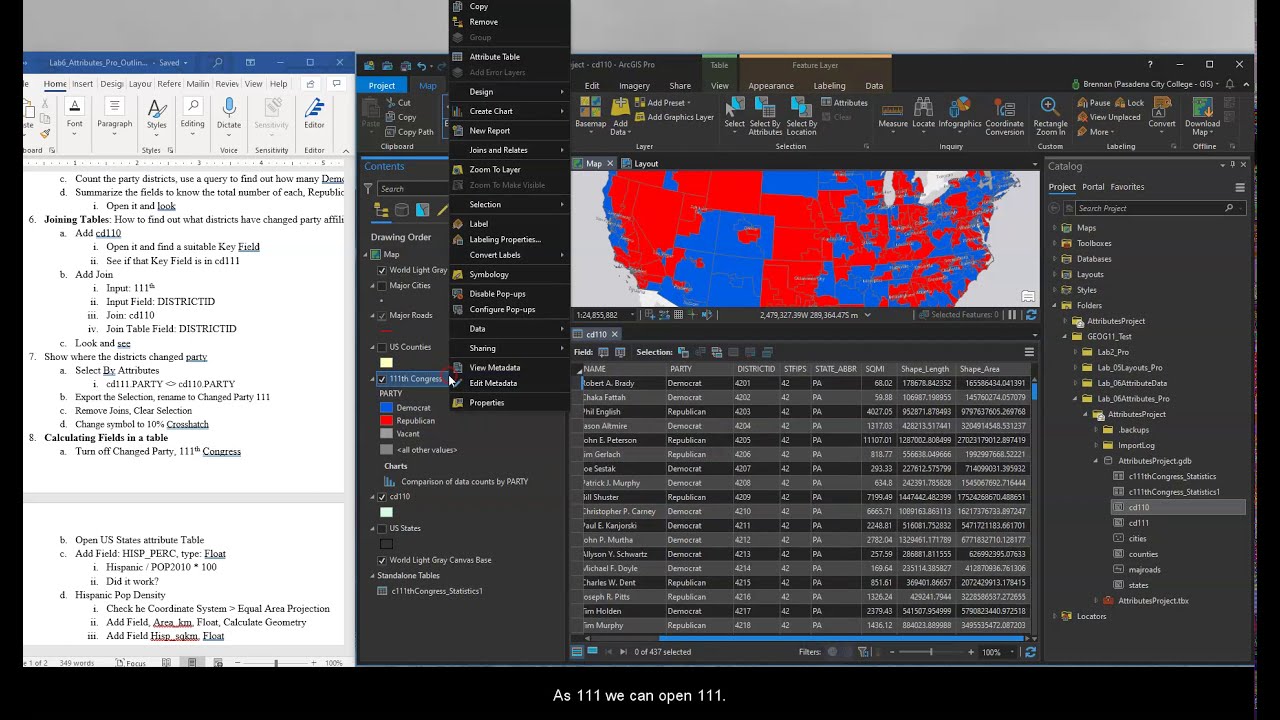Screen dimensions: 1280x720
Task: Click the red Republican symbol swatch
Action: pyautogui.click(x=386, y=421)
